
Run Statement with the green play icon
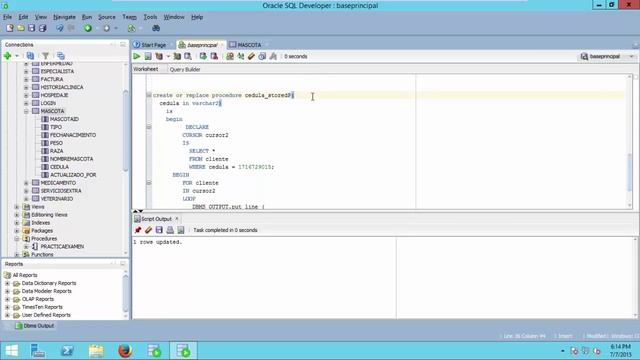(x=137, y=56)
